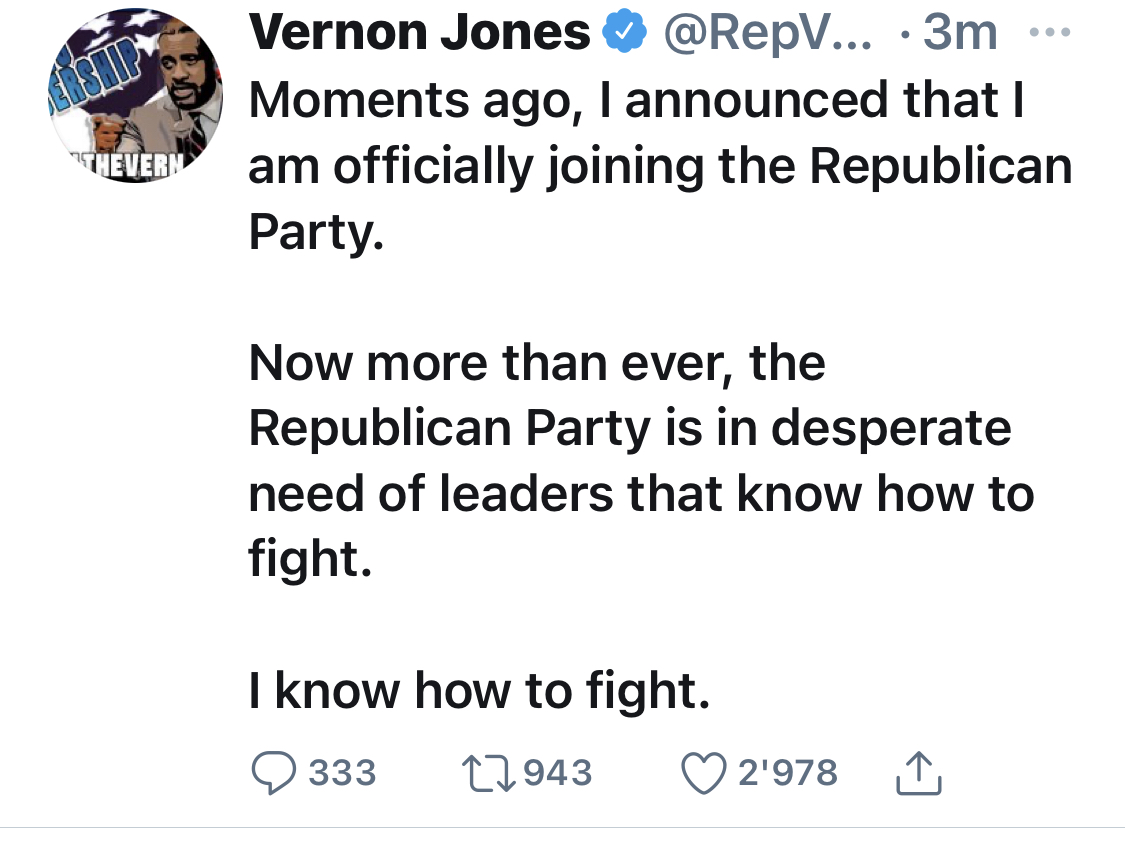Open Vernon Jones profile picture
Screen dimensions: 1125x846
point(136,95)
